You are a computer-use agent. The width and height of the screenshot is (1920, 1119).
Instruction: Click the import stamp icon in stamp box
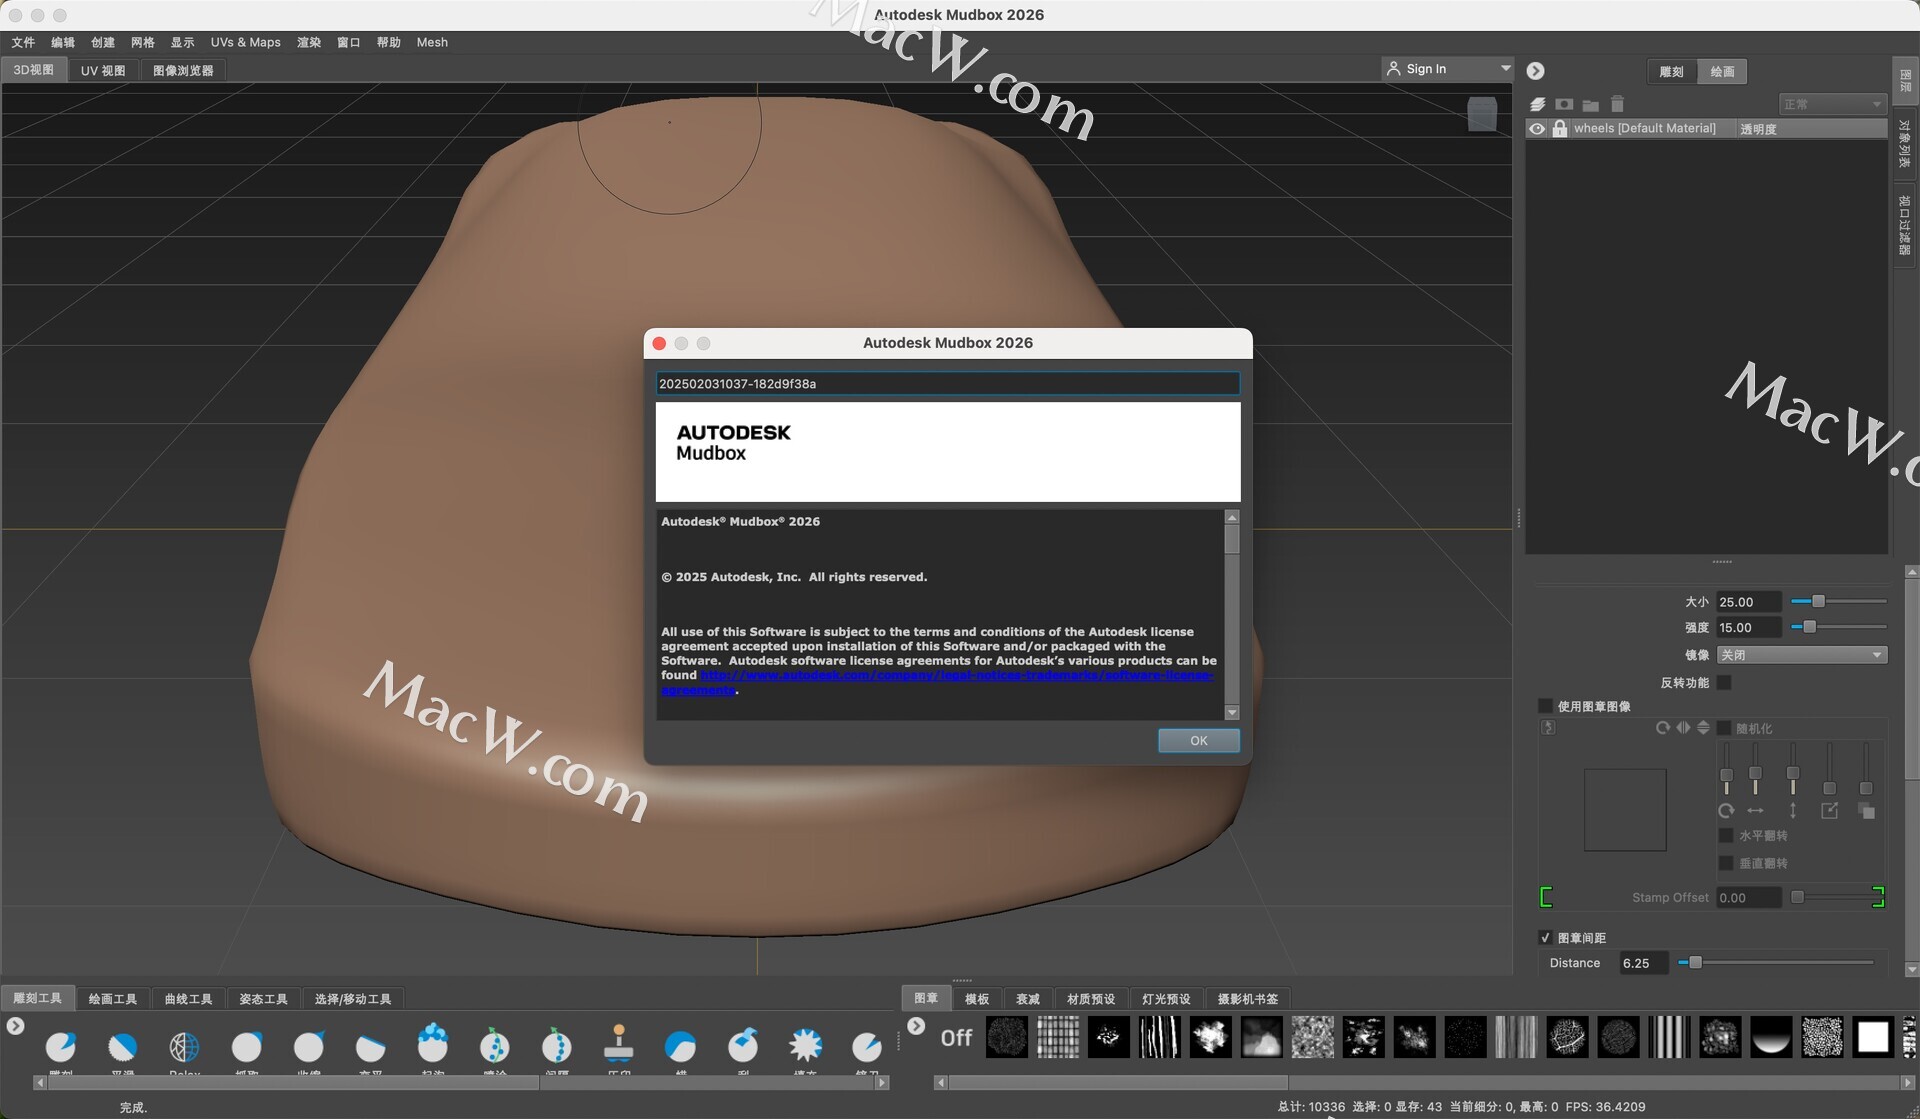pos(1549,728)
